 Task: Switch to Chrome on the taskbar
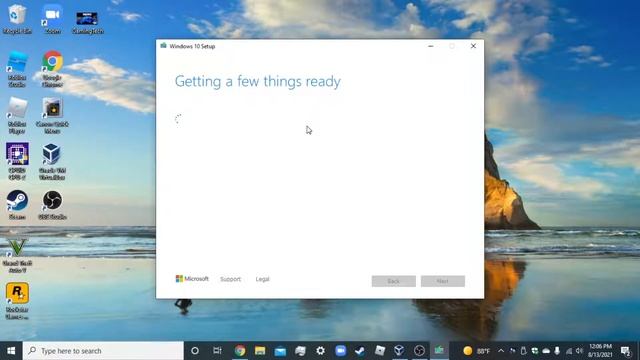[x=240, y=351]
